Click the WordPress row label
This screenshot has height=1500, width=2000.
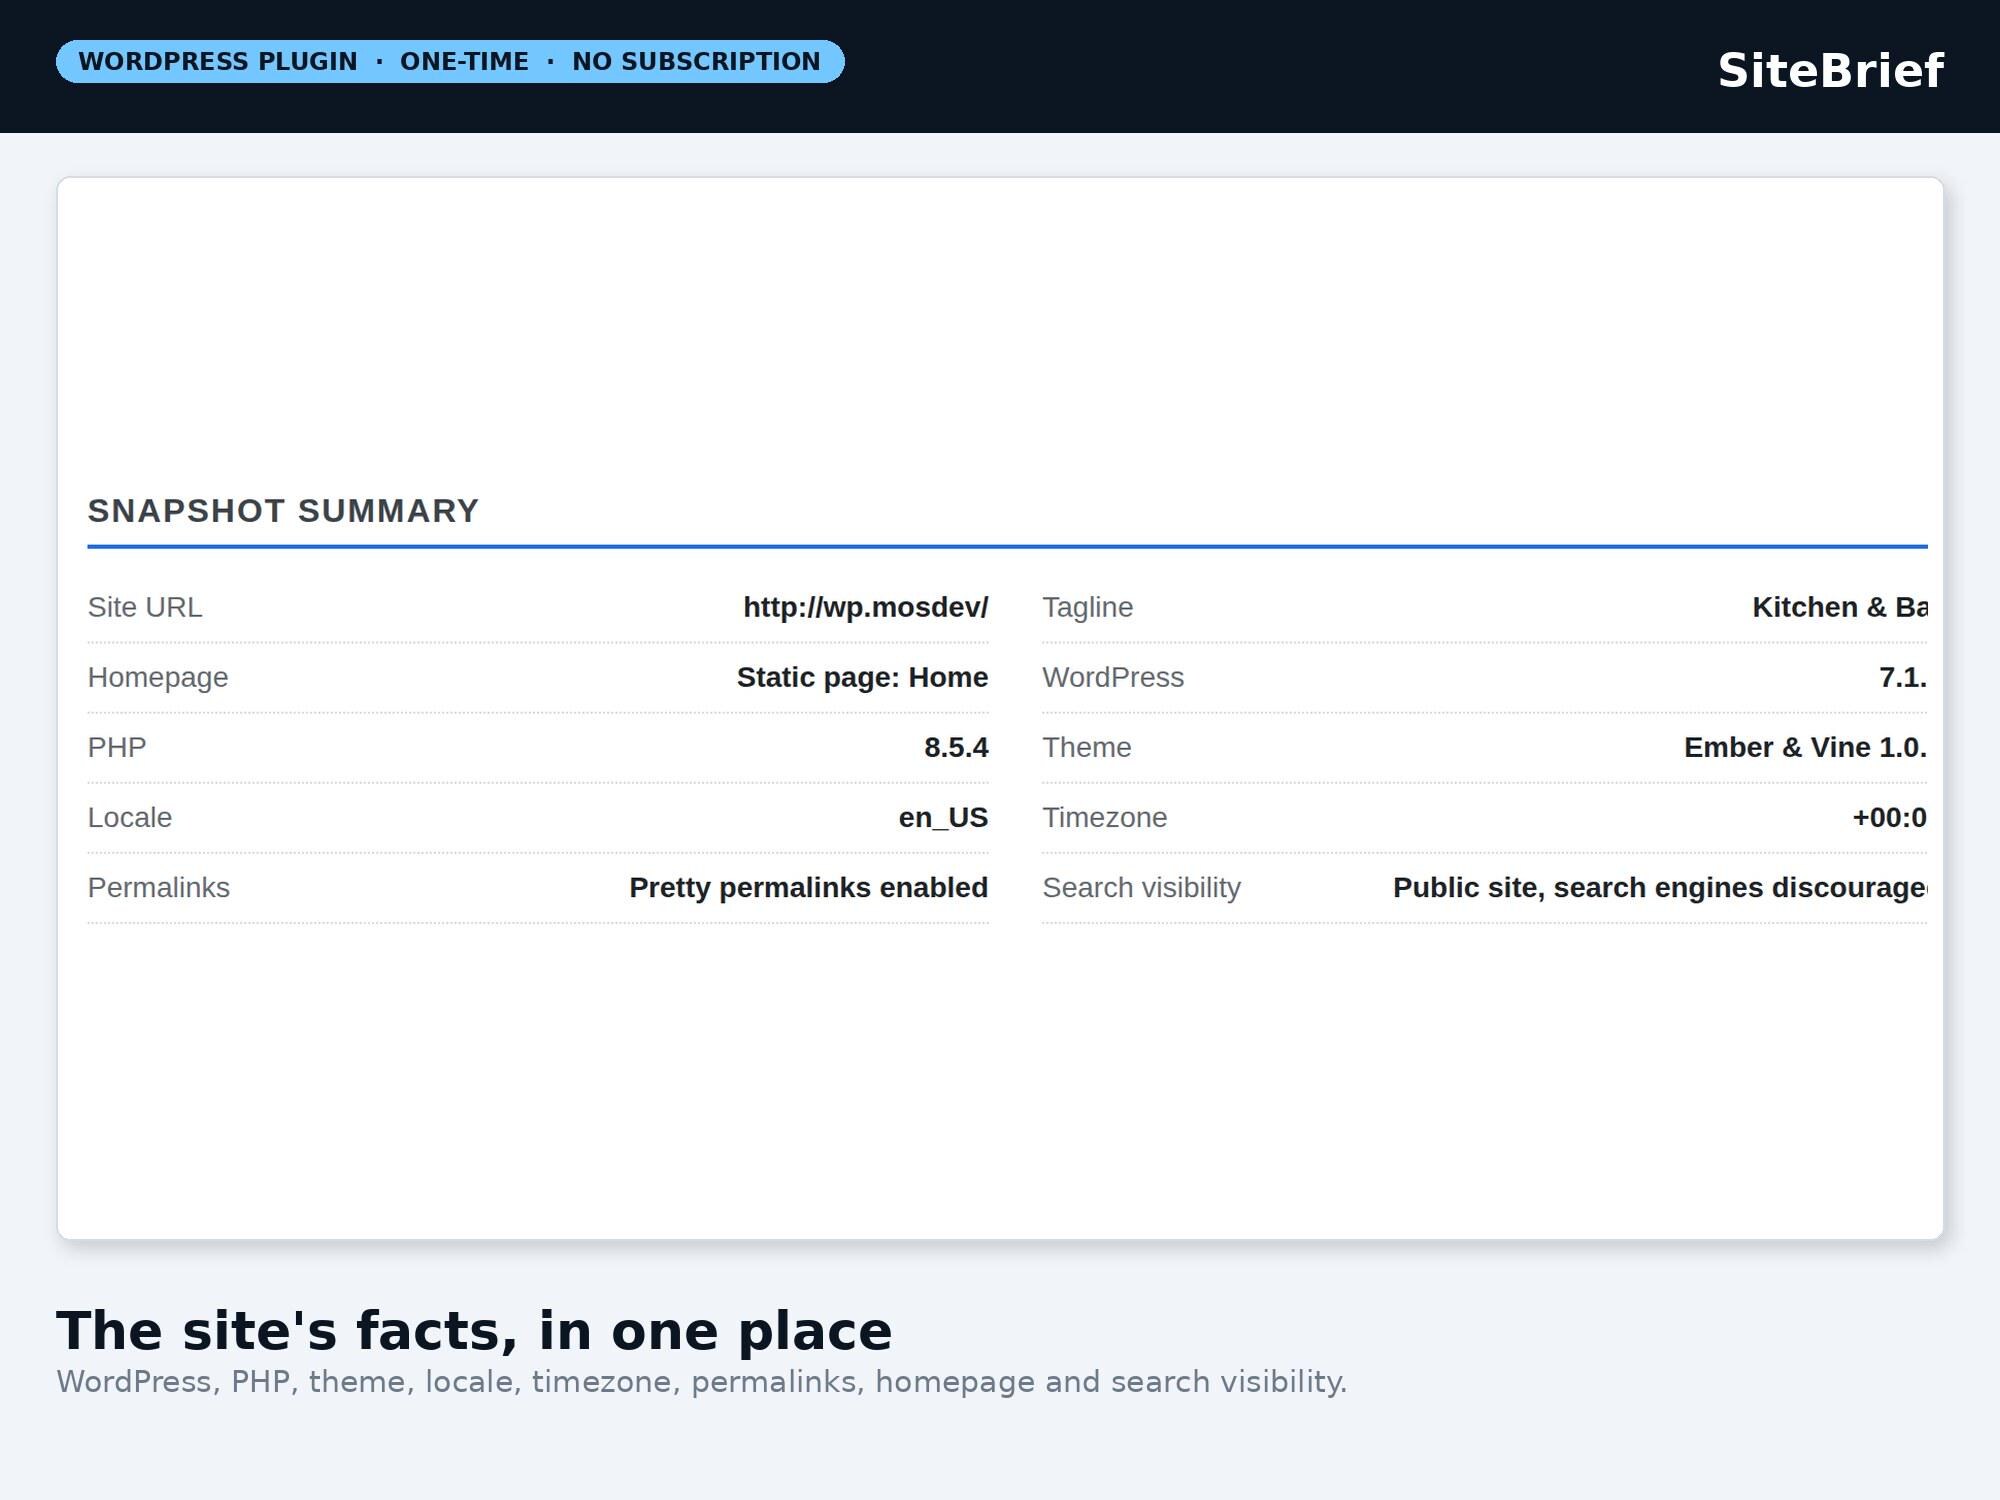tap(1113, 677)
